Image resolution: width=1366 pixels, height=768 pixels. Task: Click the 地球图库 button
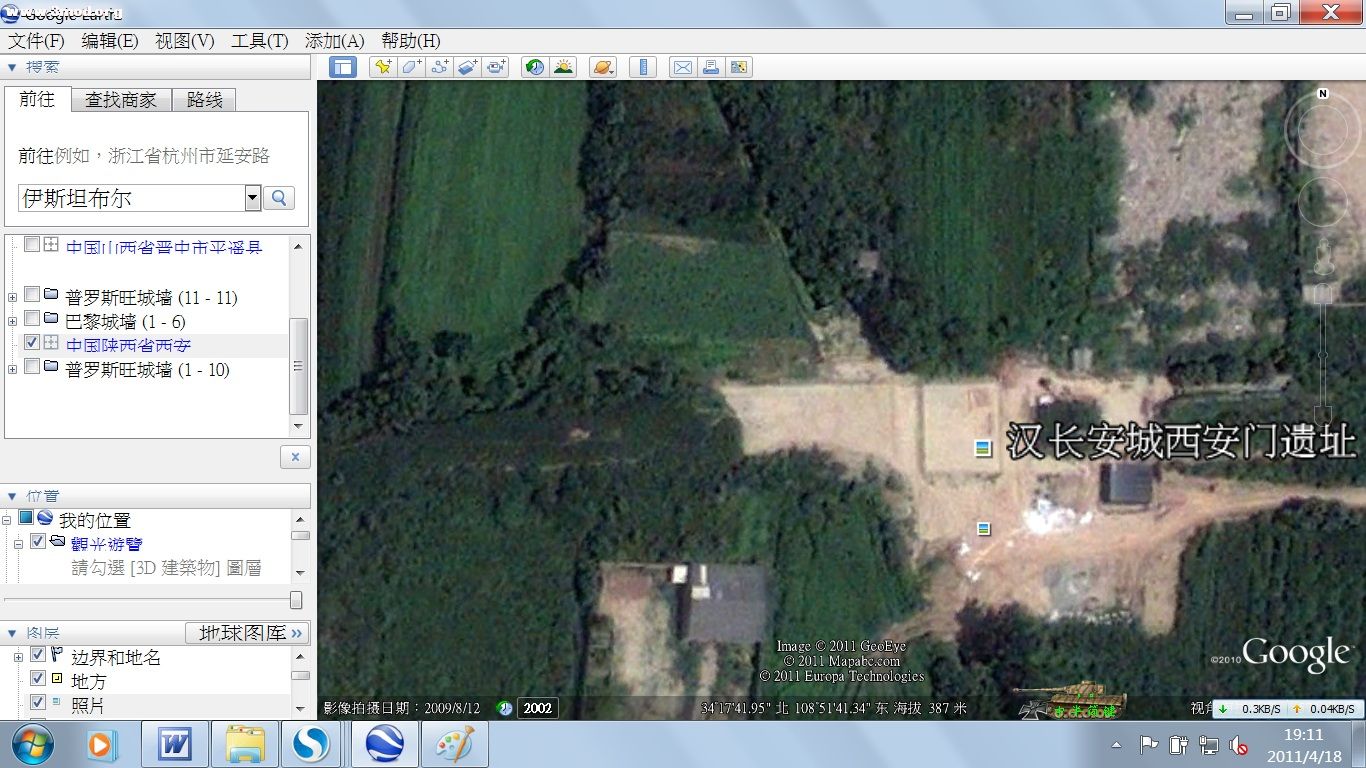pos(247,633)
